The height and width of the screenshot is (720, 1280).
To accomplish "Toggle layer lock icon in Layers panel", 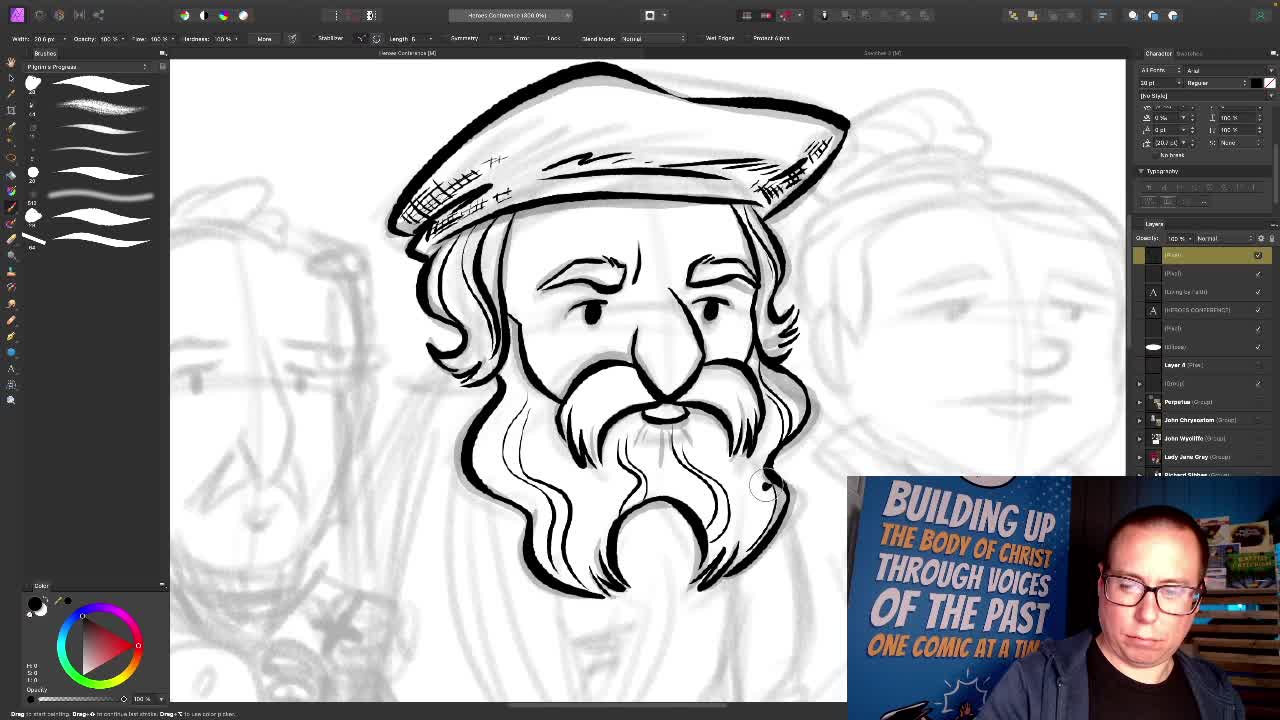I will point(1271,238).
